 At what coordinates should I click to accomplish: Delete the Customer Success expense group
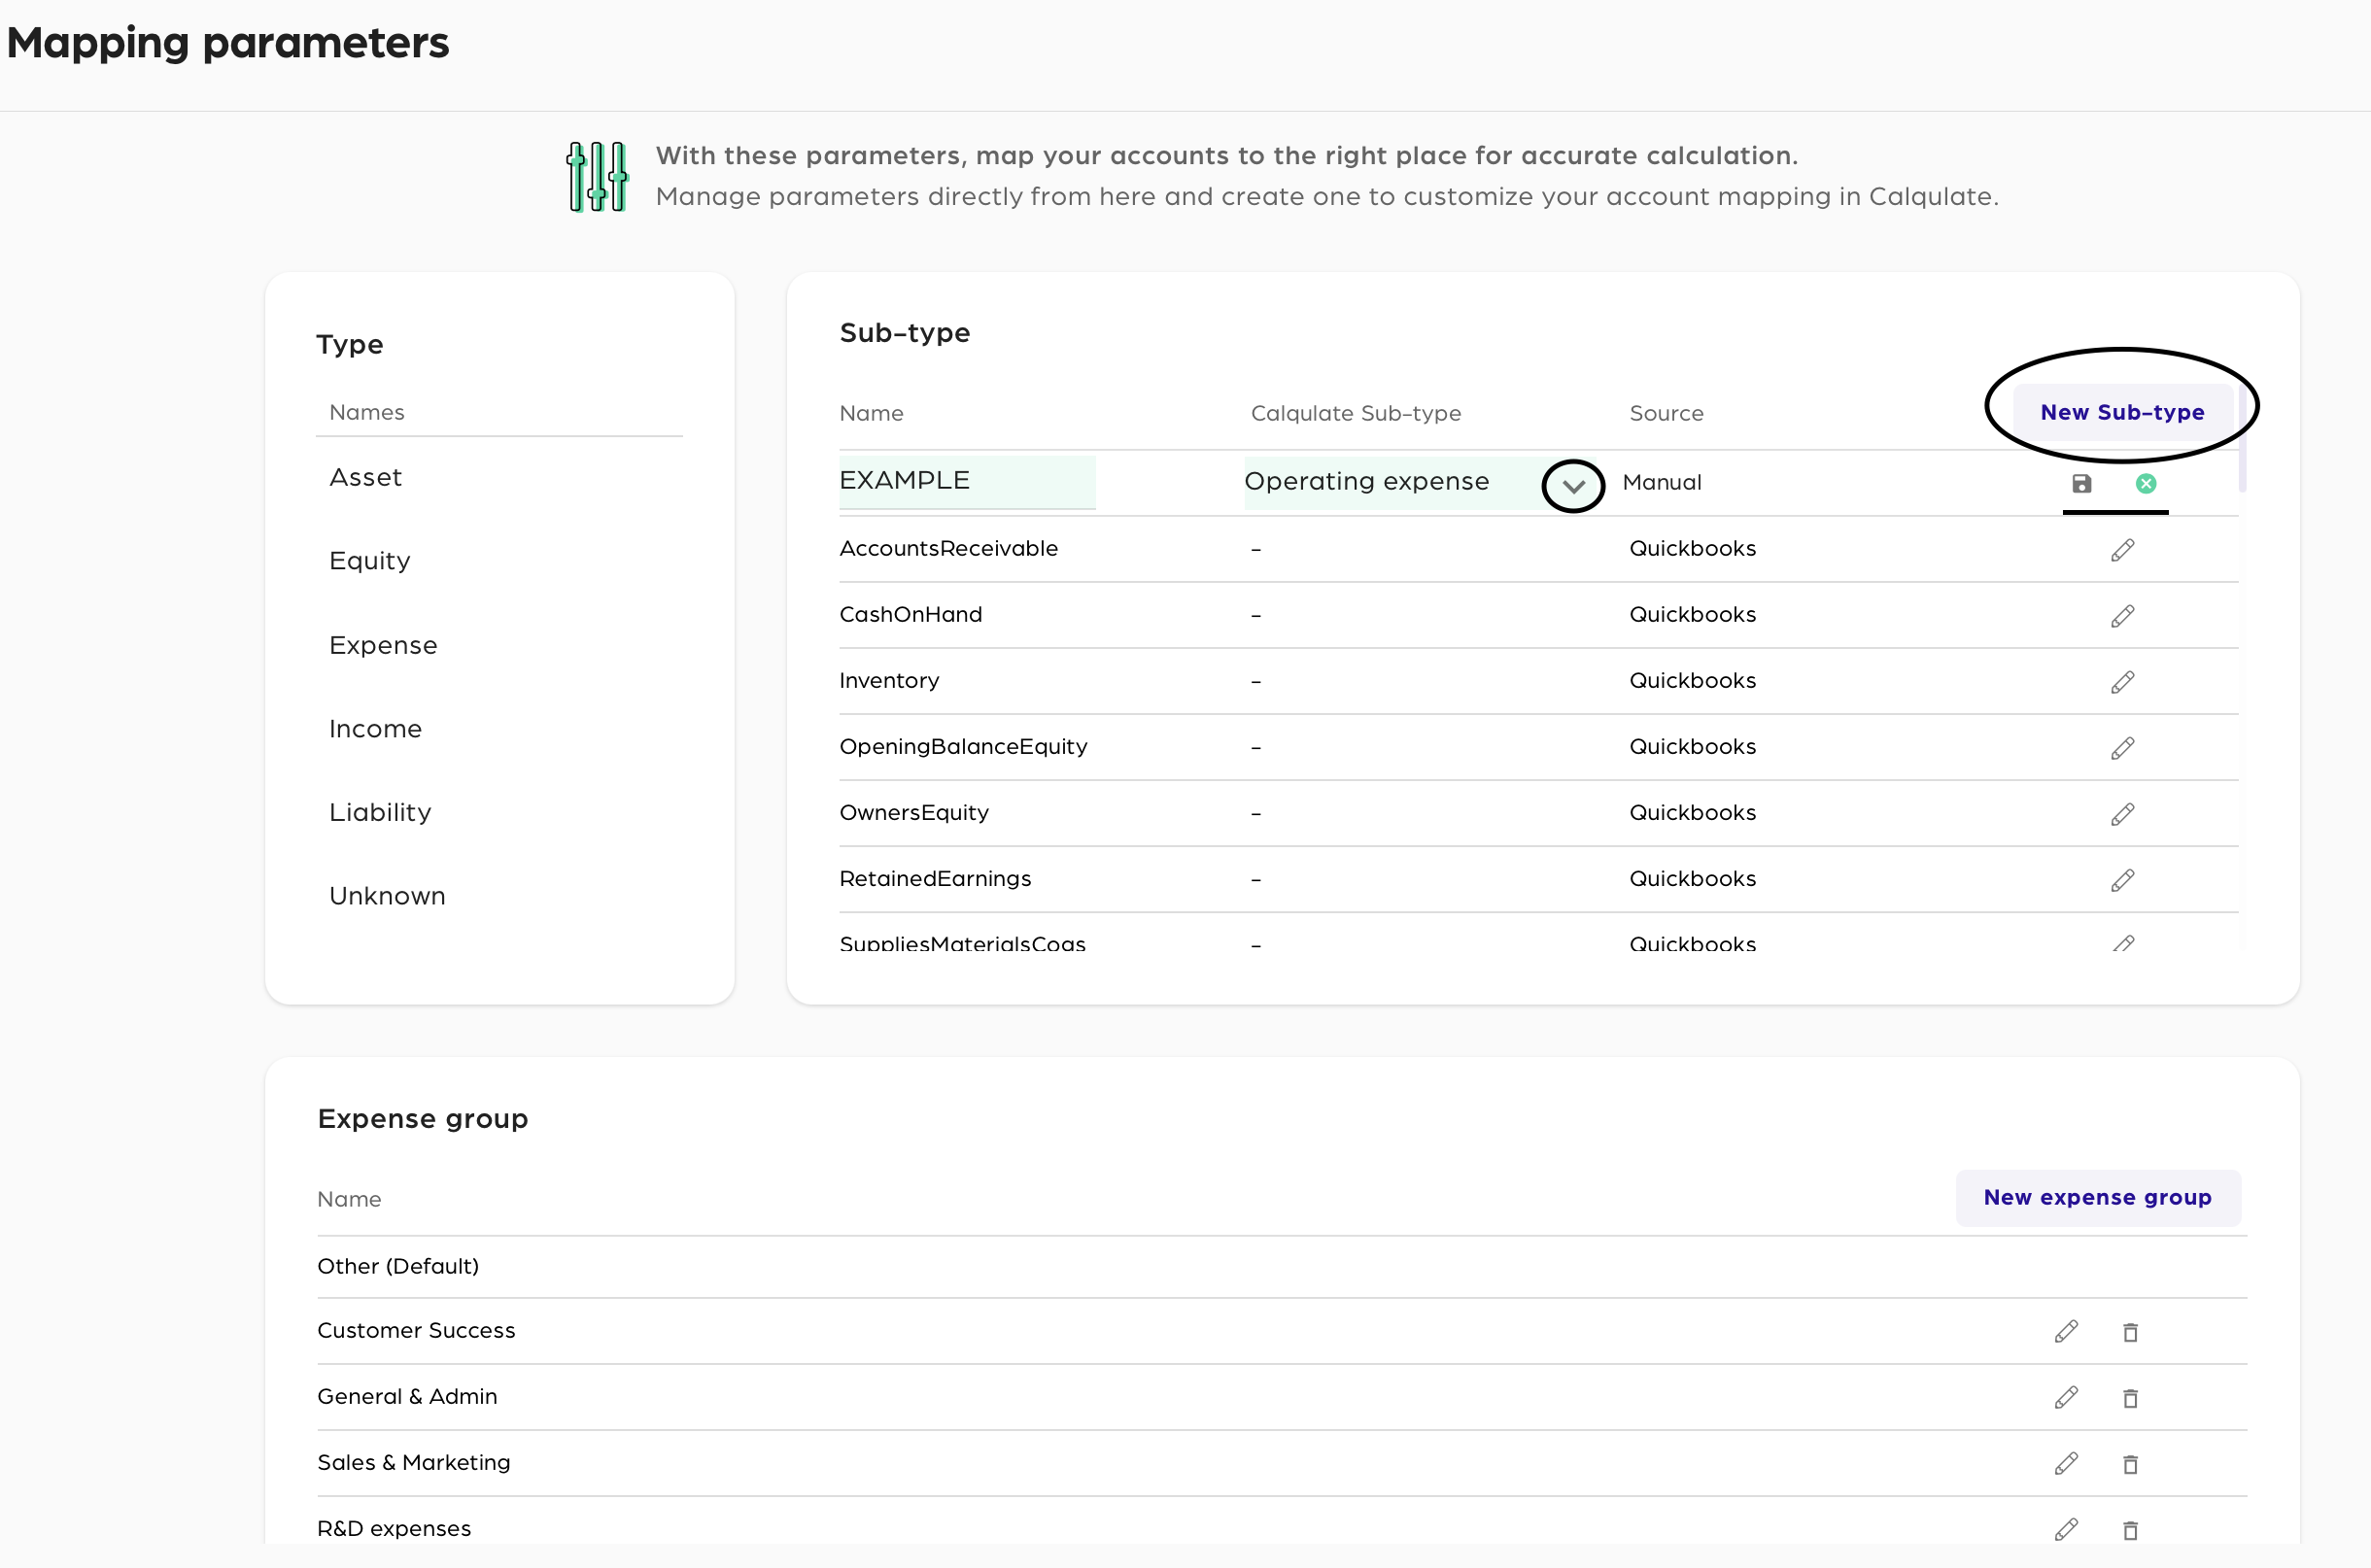pyautogui.click(x=2130, y=1332)
